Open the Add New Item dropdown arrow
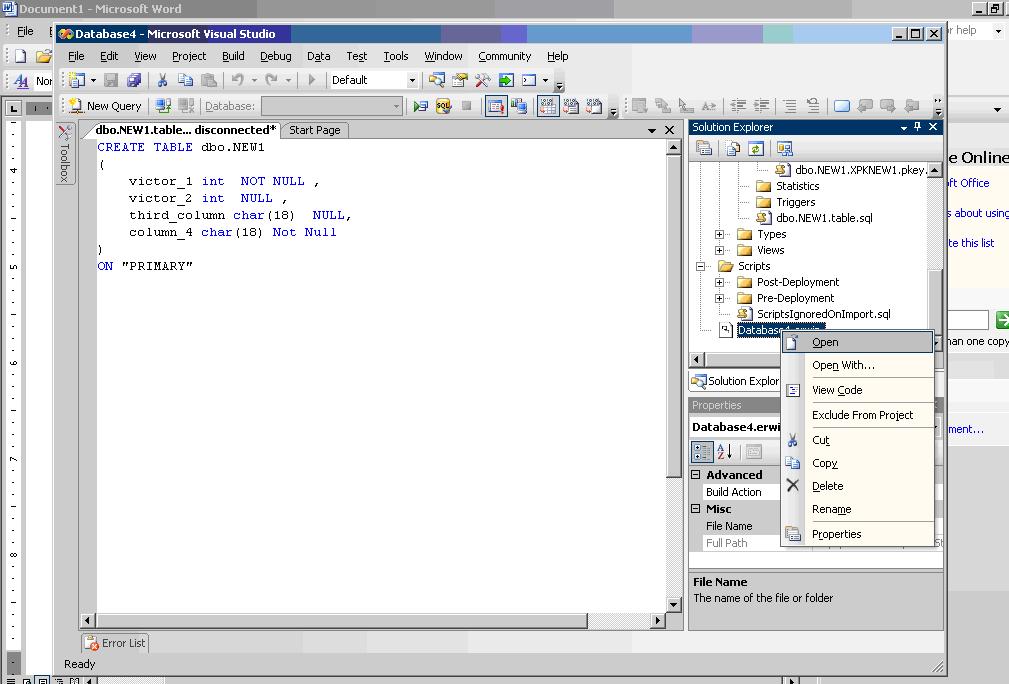The image size is (1009, 684). coord(93,80)
